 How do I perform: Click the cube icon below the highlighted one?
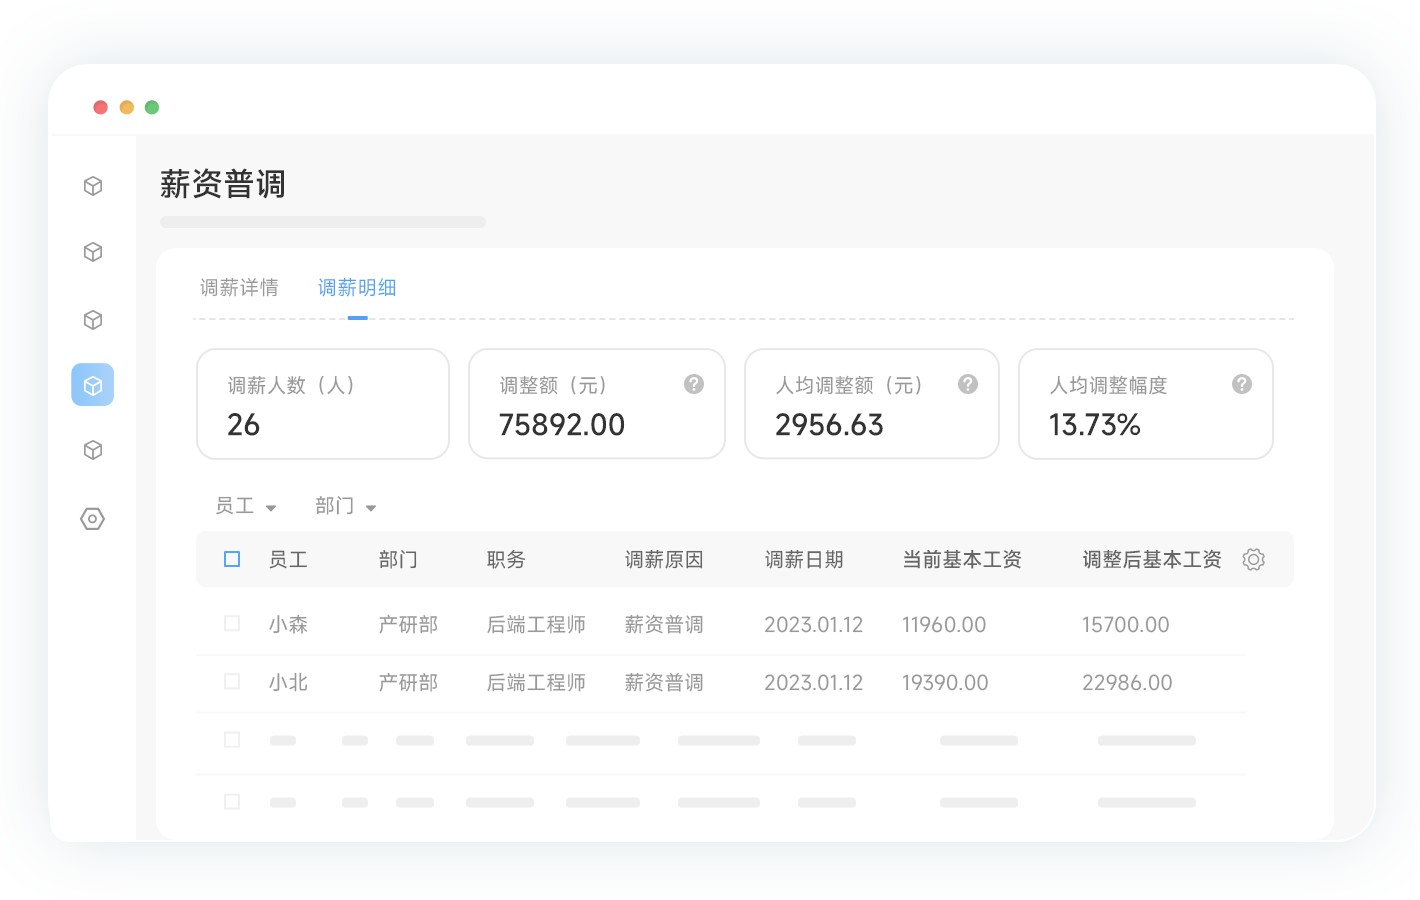click(93, 450)
